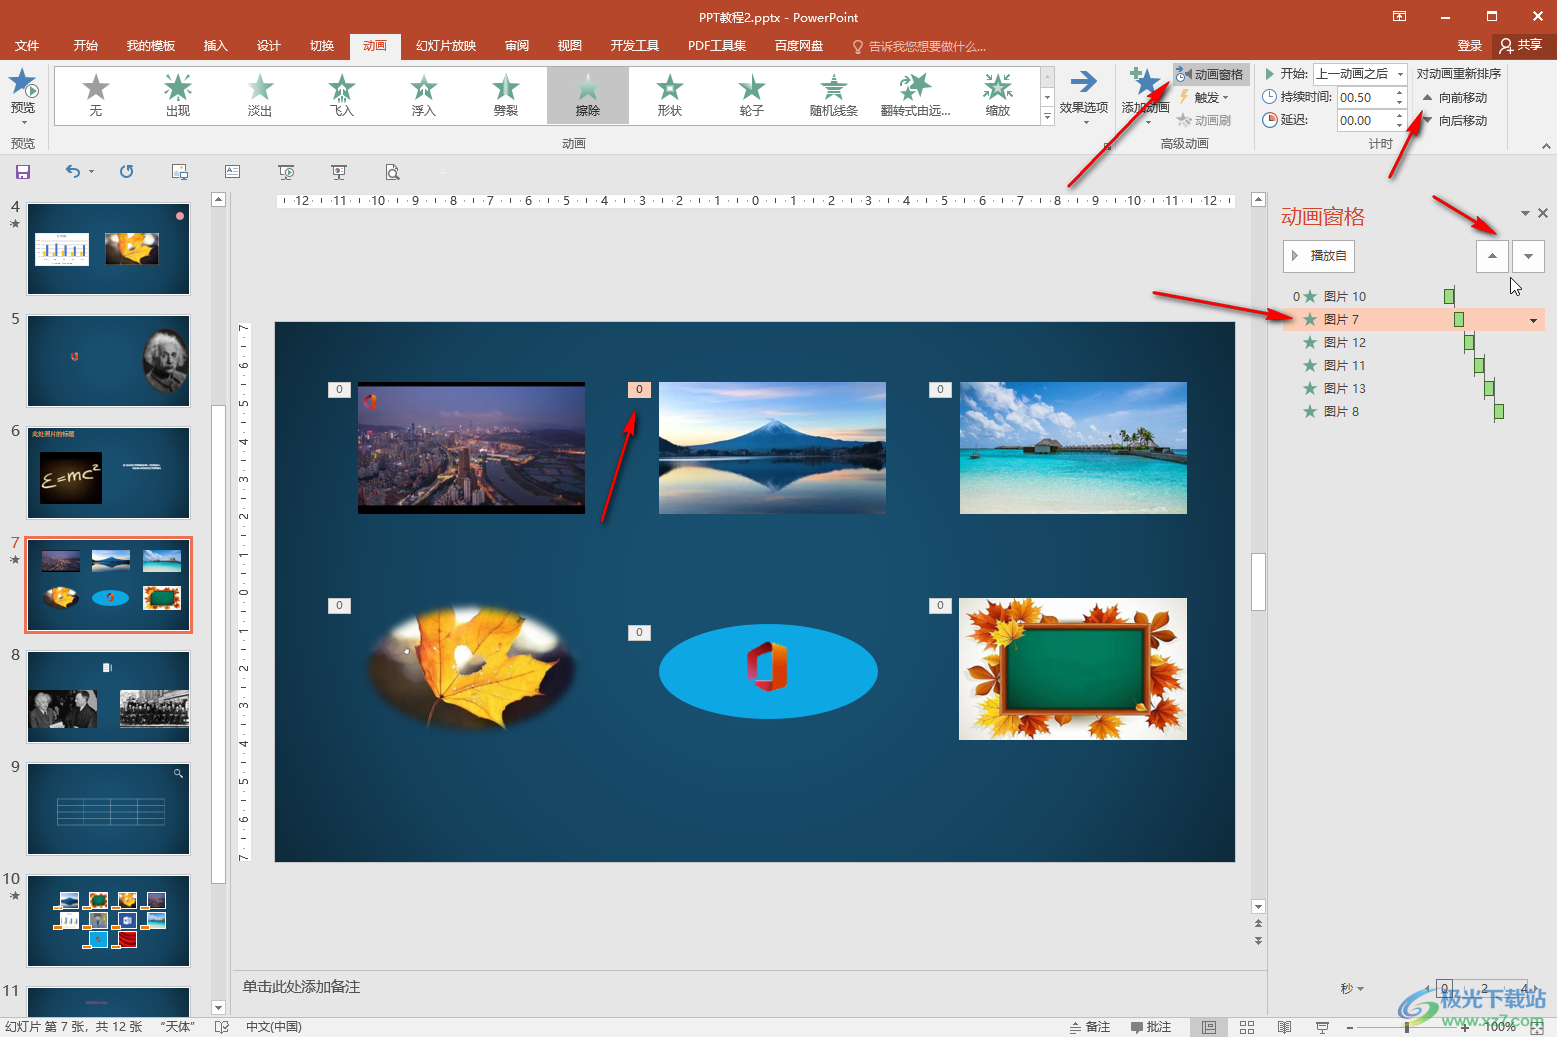Select the 浮入 (Float In) animation effect

click(424, 96)
